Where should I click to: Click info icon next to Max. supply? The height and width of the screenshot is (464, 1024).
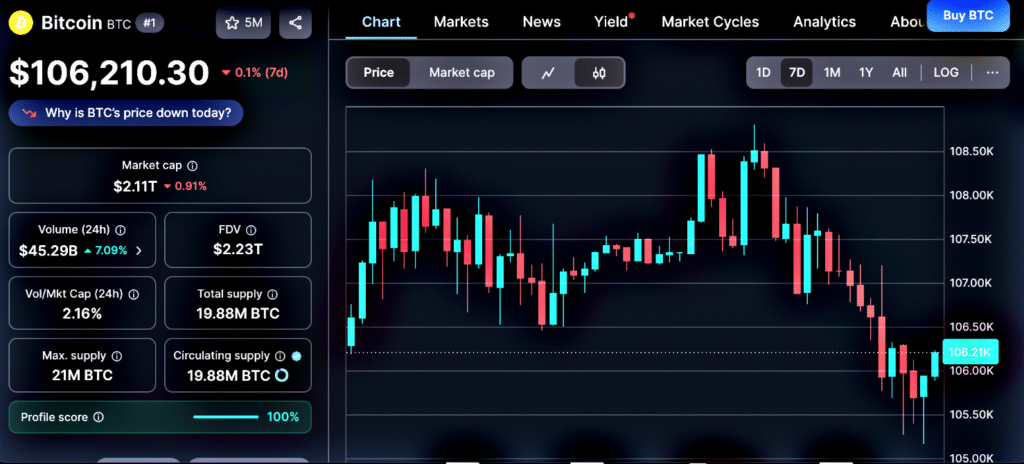point(116,355)
